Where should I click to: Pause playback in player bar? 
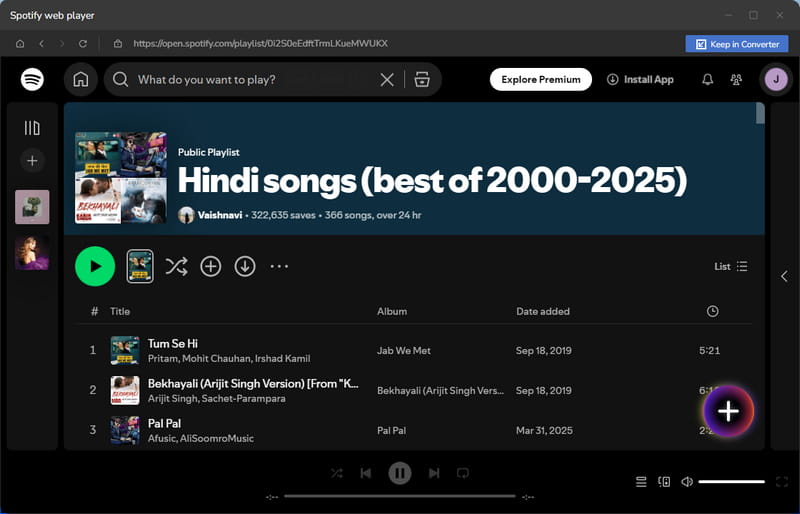[400, 473]
